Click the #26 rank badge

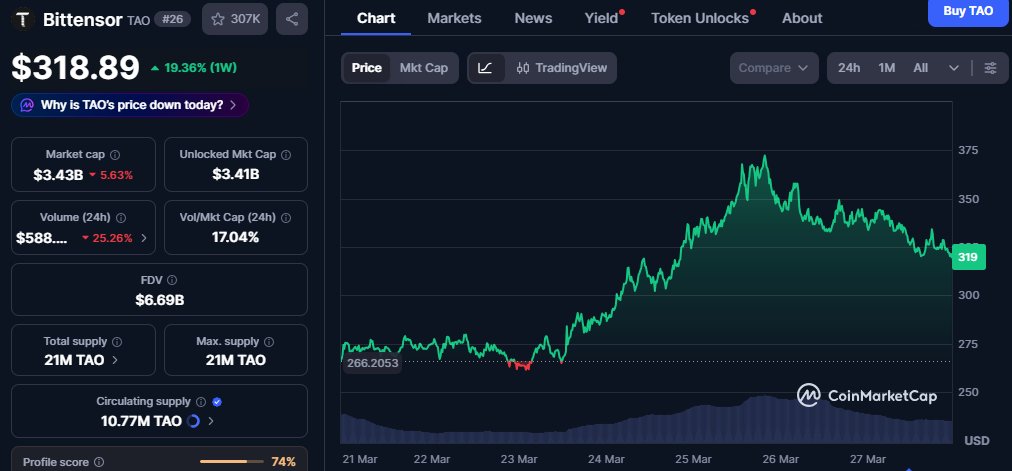[x=173, y=19]
